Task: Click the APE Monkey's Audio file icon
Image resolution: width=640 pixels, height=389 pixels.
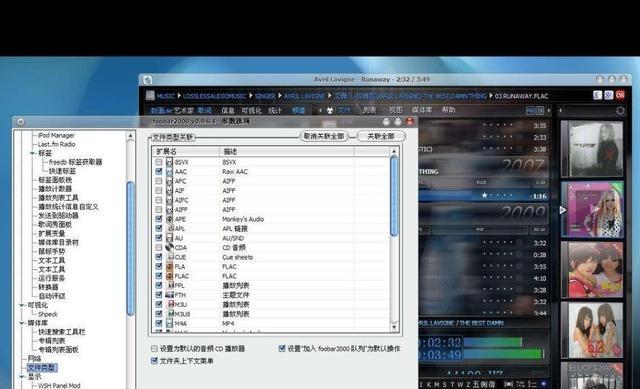Action: click(169, 219)
